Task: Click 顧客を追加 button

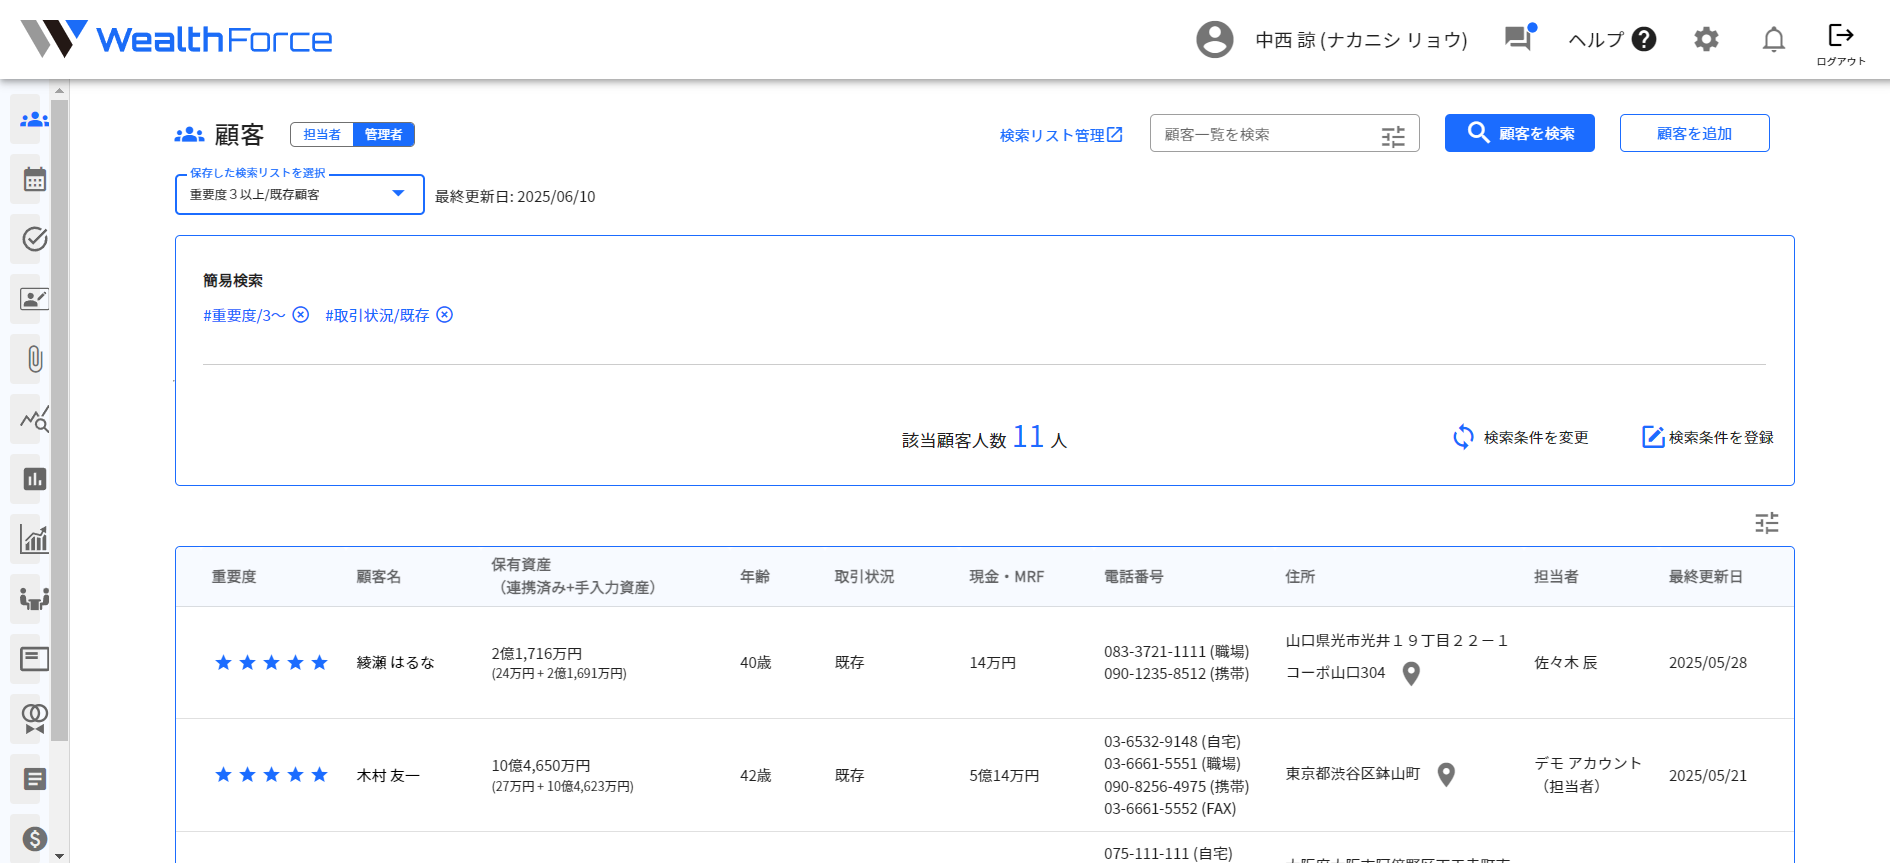Action: click(x=1695, y=133)
